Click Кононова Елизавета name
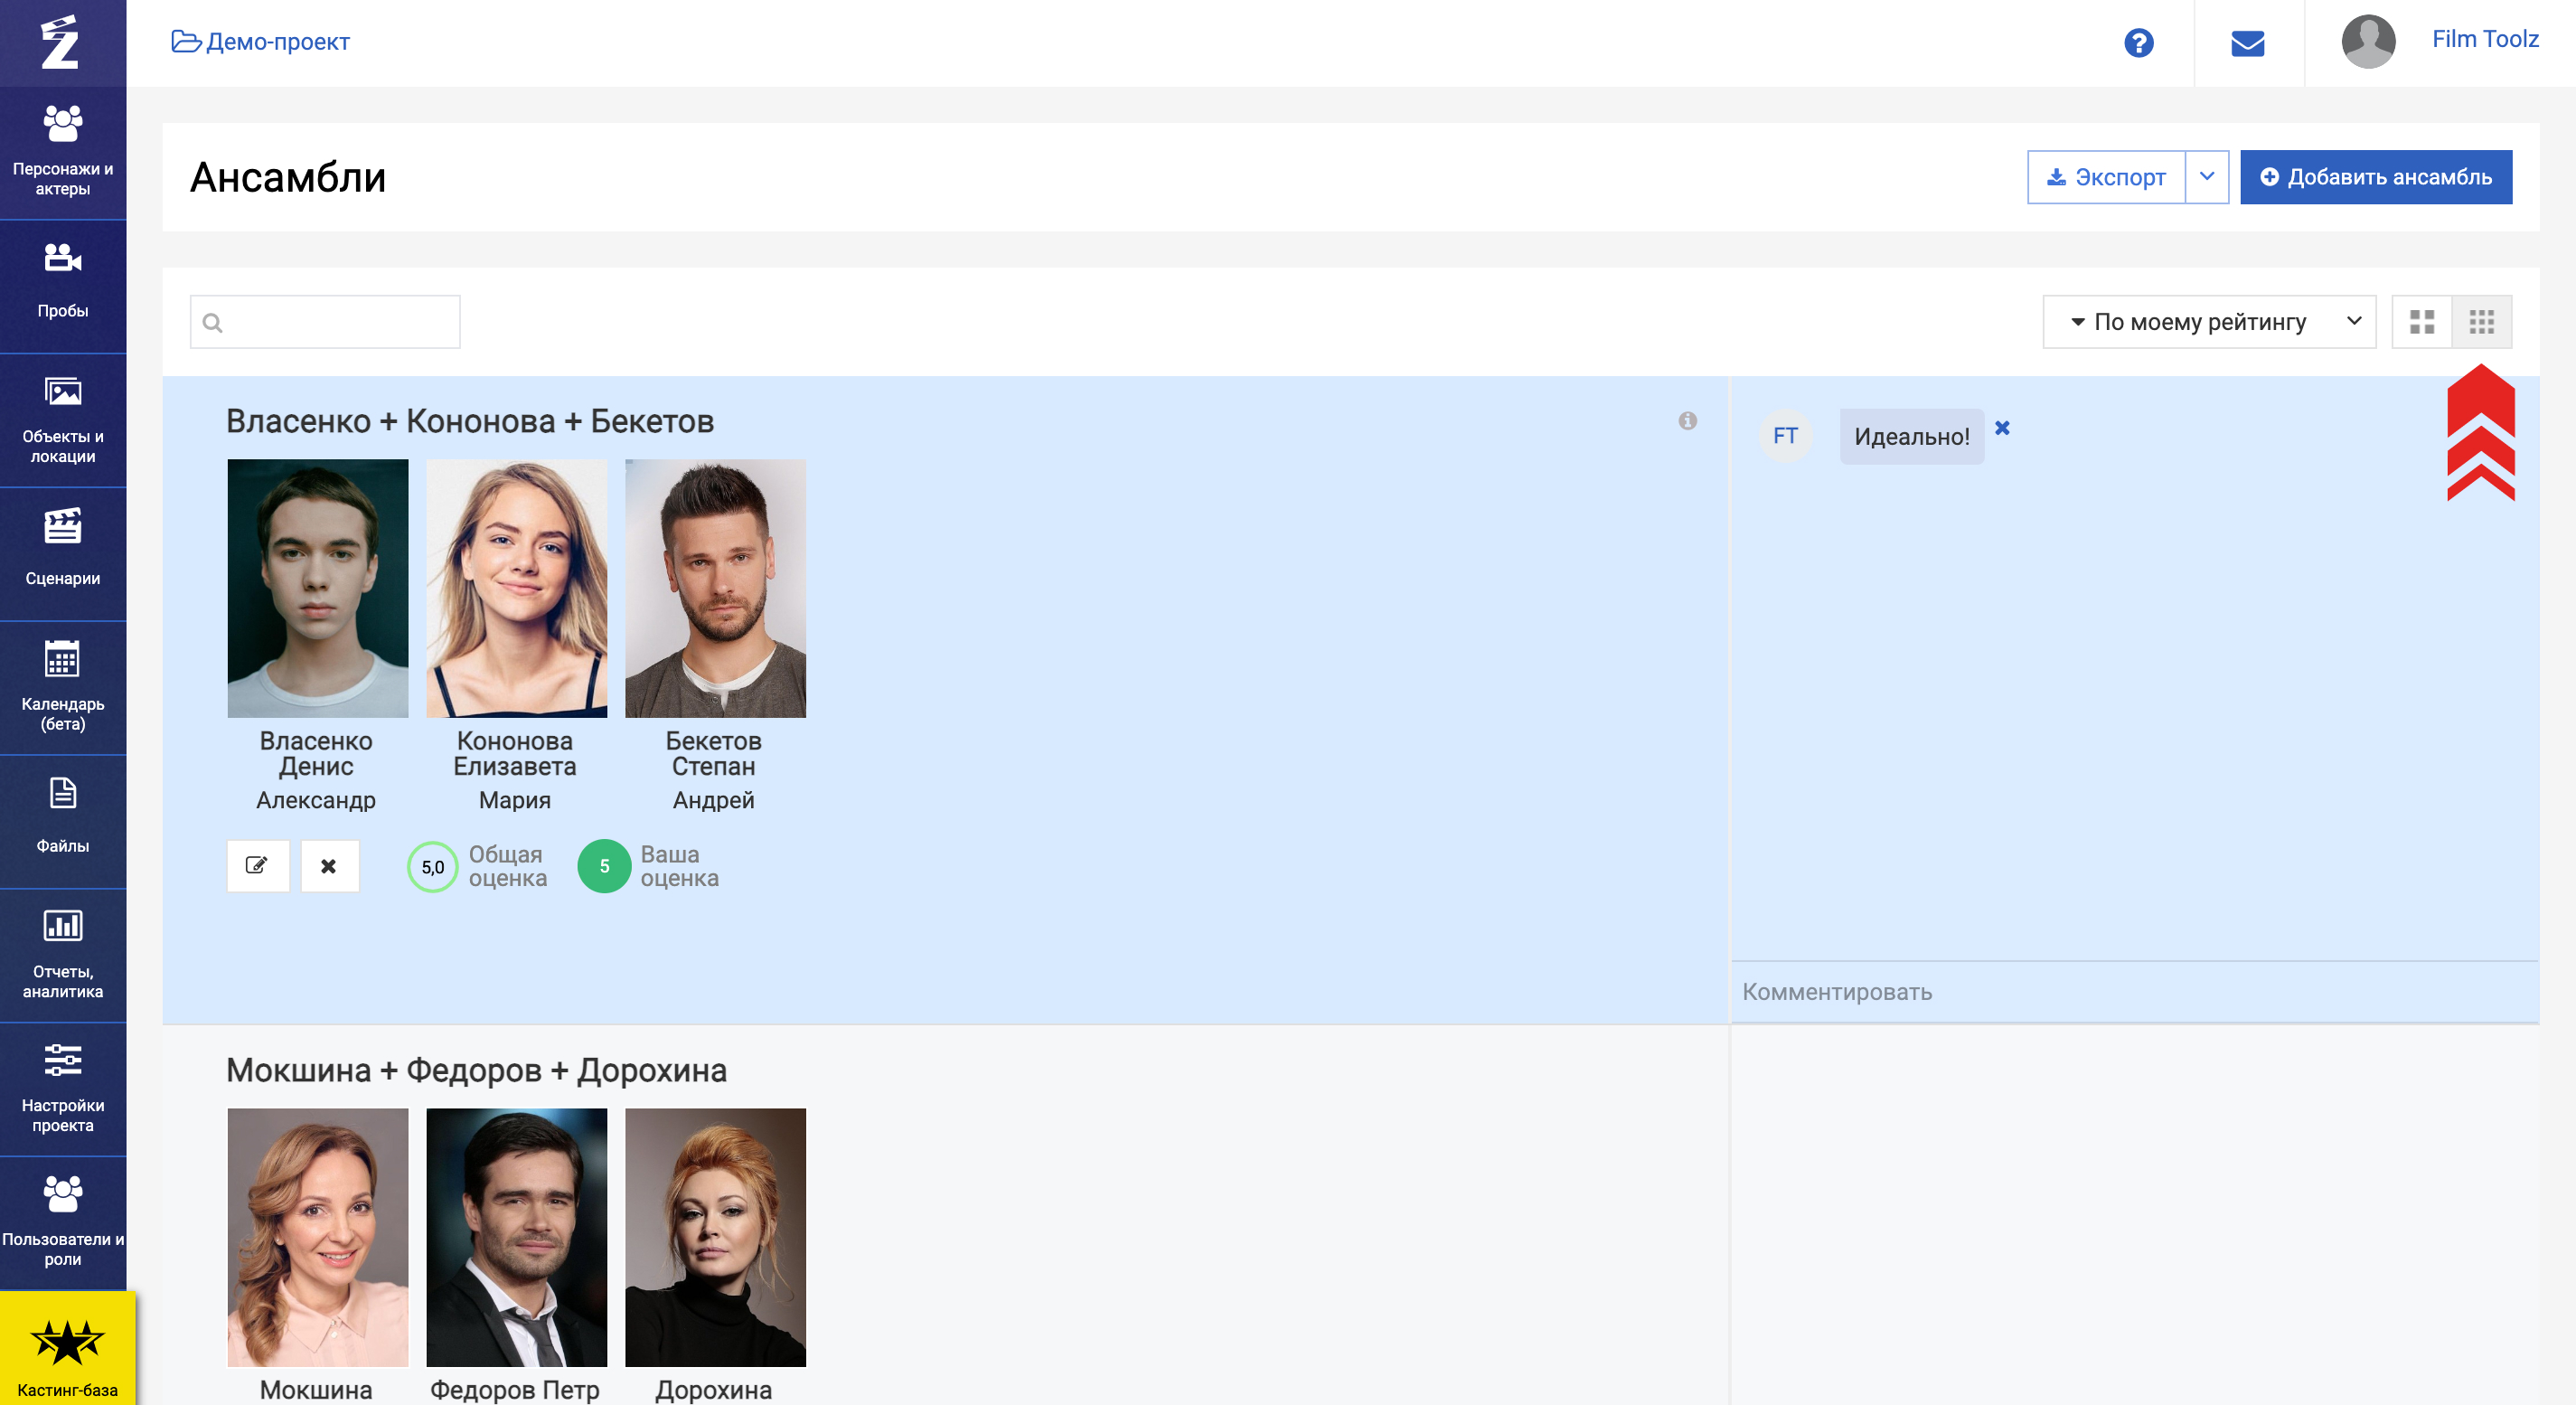The image size is (2576, 1405). tap(514, 754)
